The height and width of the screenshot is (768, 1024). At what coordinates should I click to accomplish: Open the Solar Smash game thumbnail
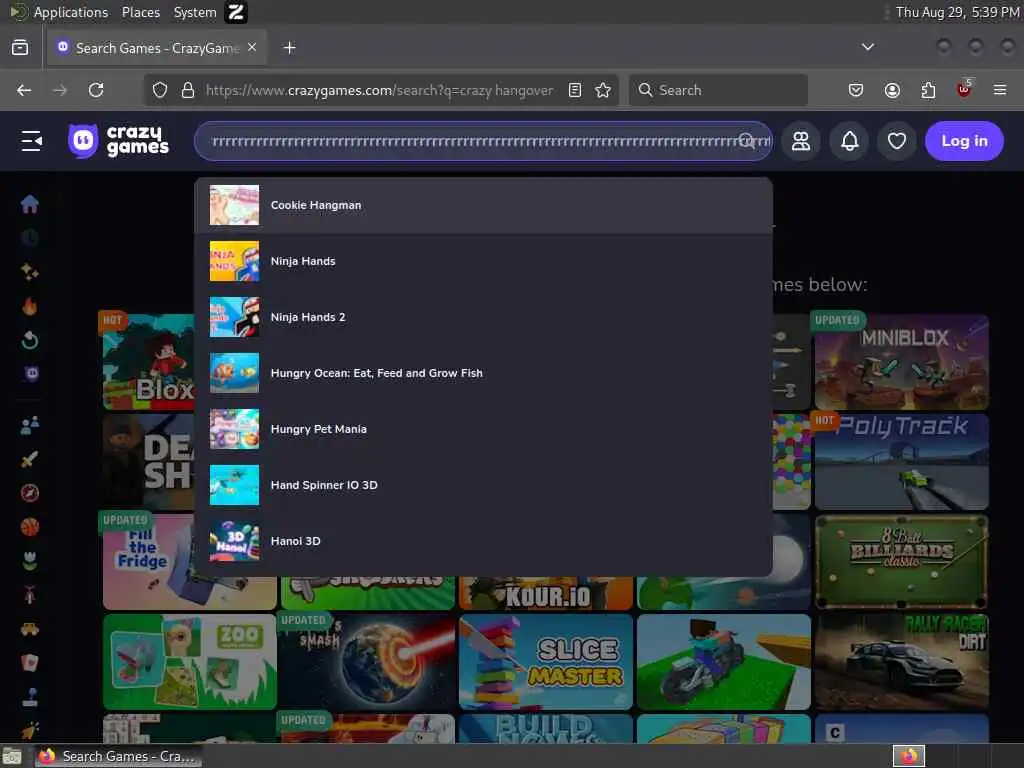(x=368, y=662)
